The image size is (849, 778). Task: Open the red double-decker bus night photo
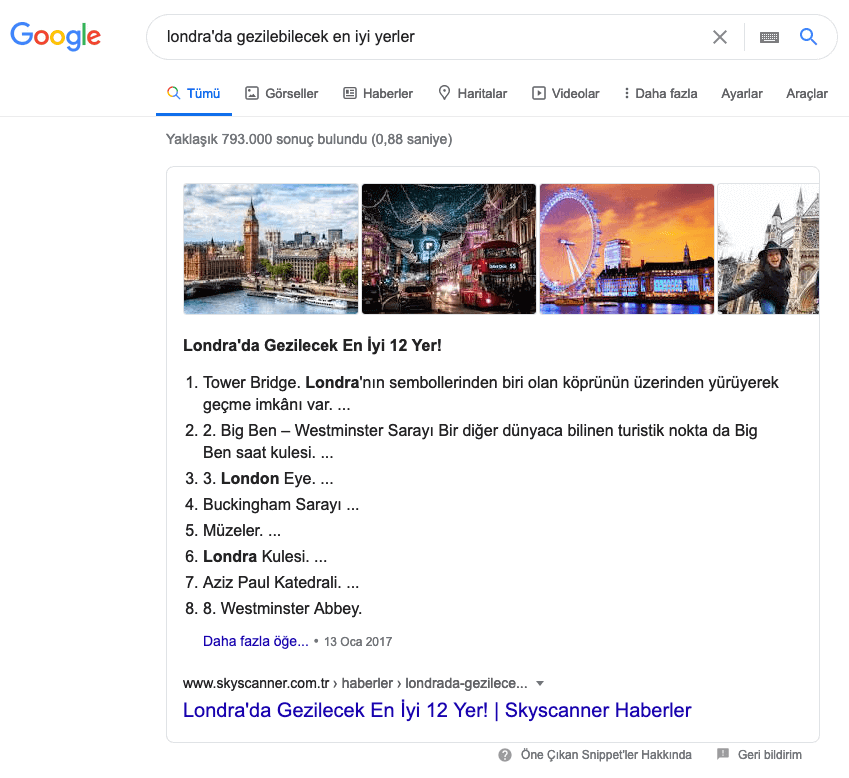(x=449, y=249)
